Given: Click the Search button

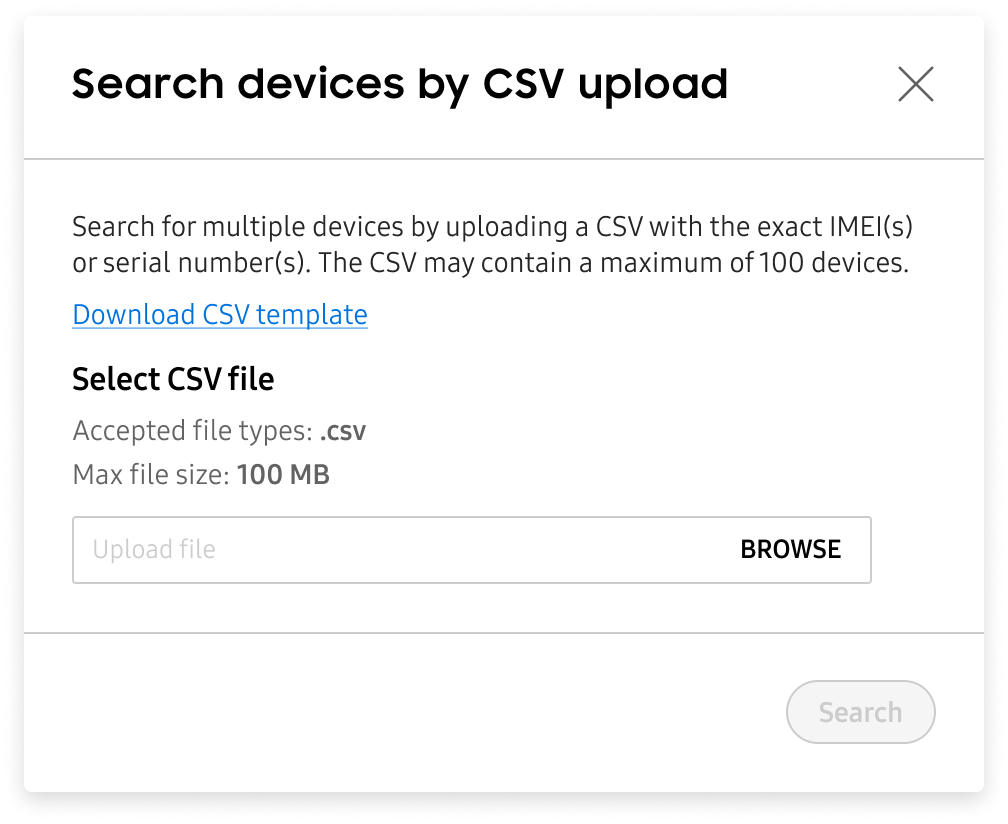Looking at the screenshot, I should (860, 712).
